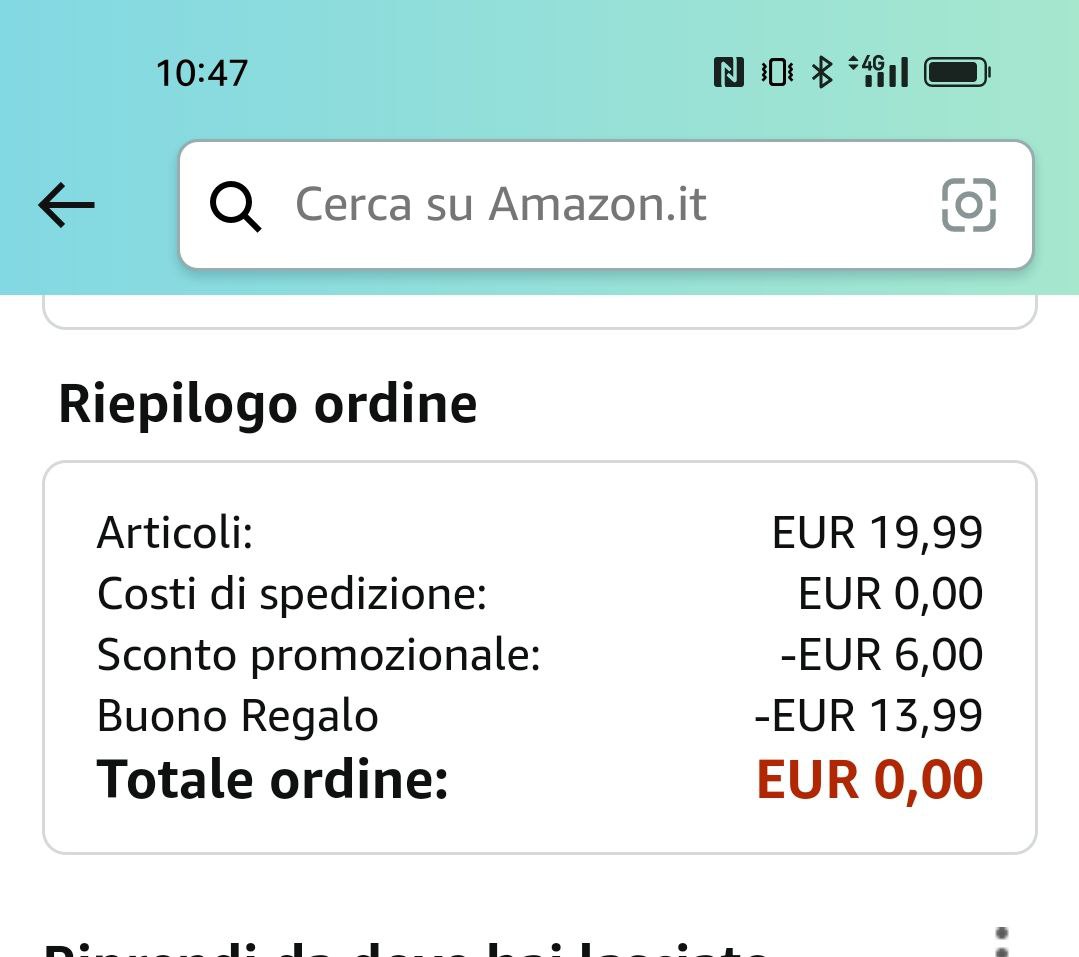1079x957 pixels.
Task: Tap the NFC status icon
Action: point(728,72)
